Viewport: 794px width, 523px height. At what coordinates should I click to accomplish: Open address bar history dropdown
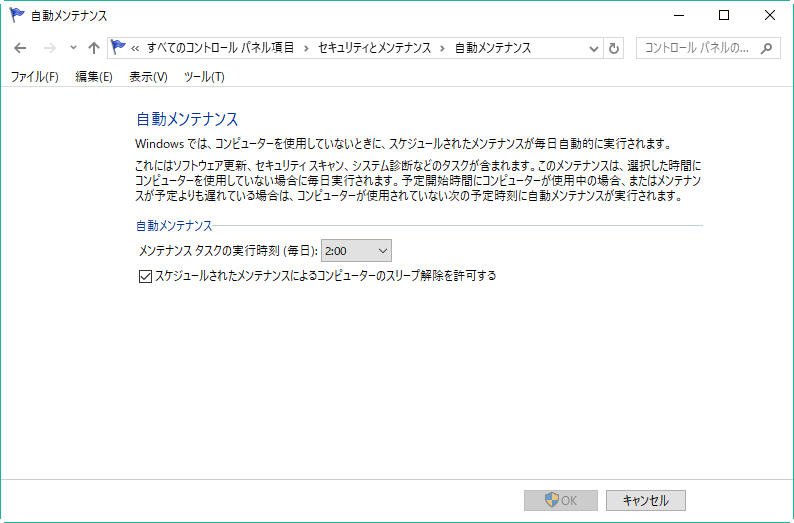pos(593,49)
